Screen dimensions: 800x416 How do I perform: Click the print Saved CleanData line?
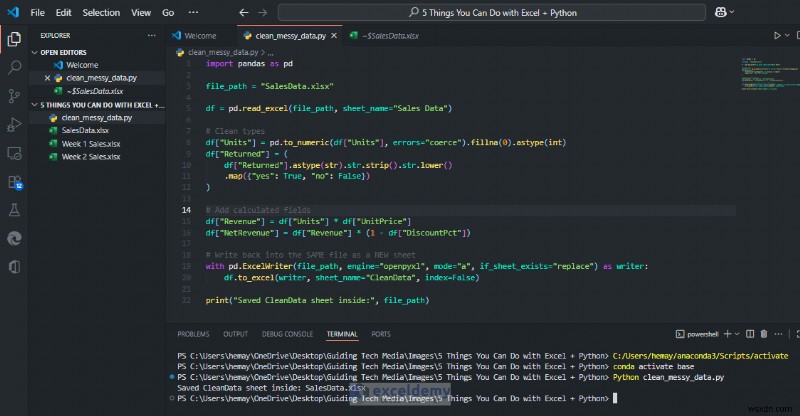click(x=317, y=300)
